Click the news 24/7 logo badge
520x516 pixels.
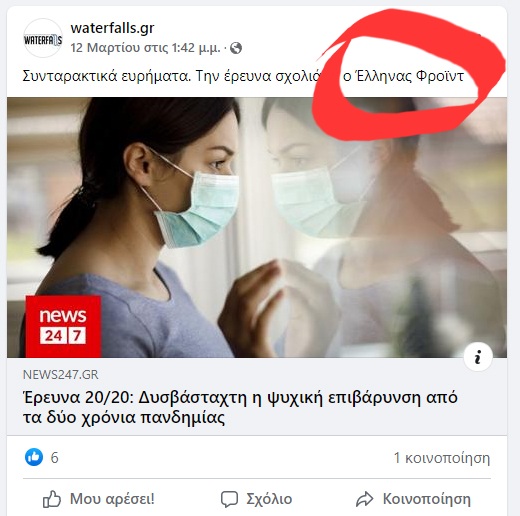(x=63, y=326)
